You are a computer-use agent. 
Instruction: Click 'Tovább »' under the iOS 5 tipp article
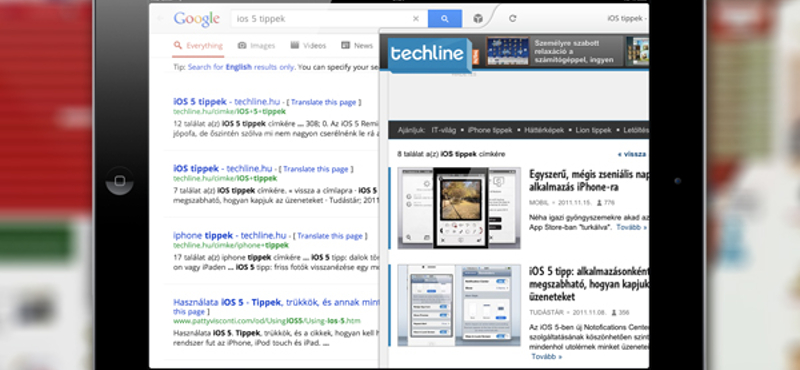[546, 356]
